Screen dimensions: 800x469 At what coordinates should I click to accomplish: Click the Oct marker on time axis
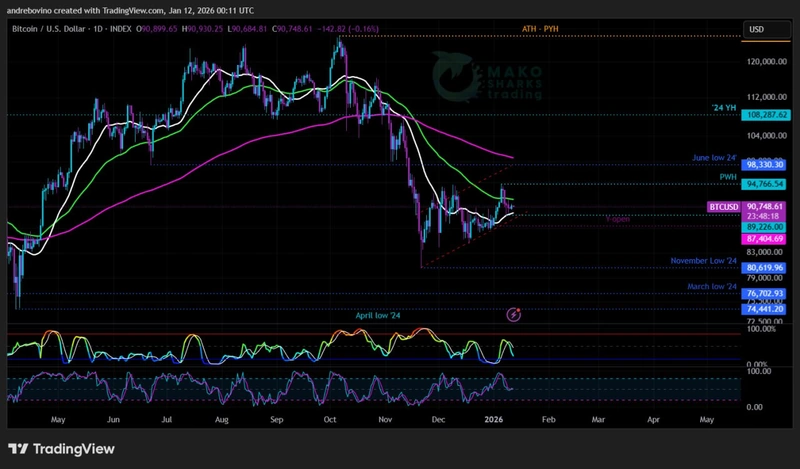point(329,422)
